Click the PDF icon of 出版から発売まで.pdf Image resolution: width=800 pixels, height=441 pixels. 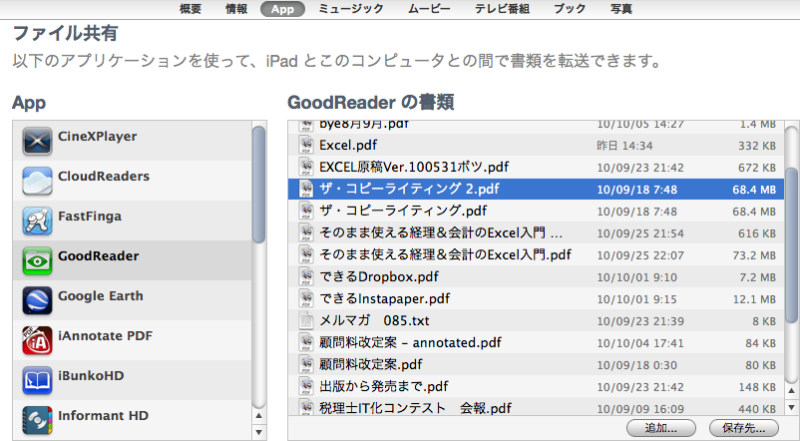click(306, 386)
